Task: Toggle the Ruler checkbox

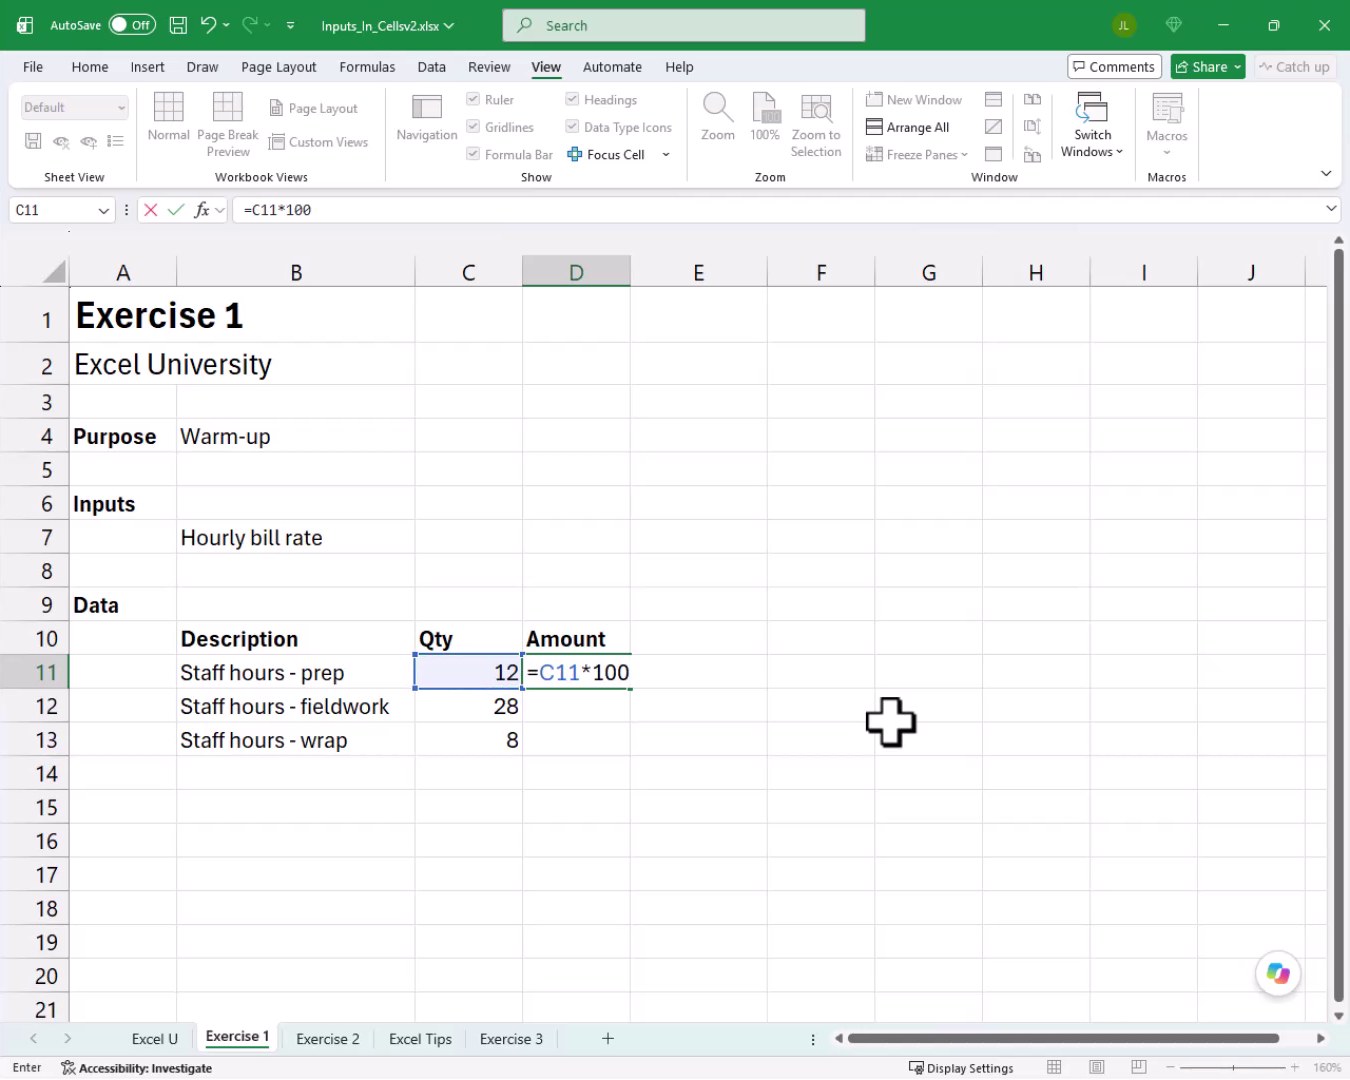Action: pyautogui.click(x=473, y=99)
